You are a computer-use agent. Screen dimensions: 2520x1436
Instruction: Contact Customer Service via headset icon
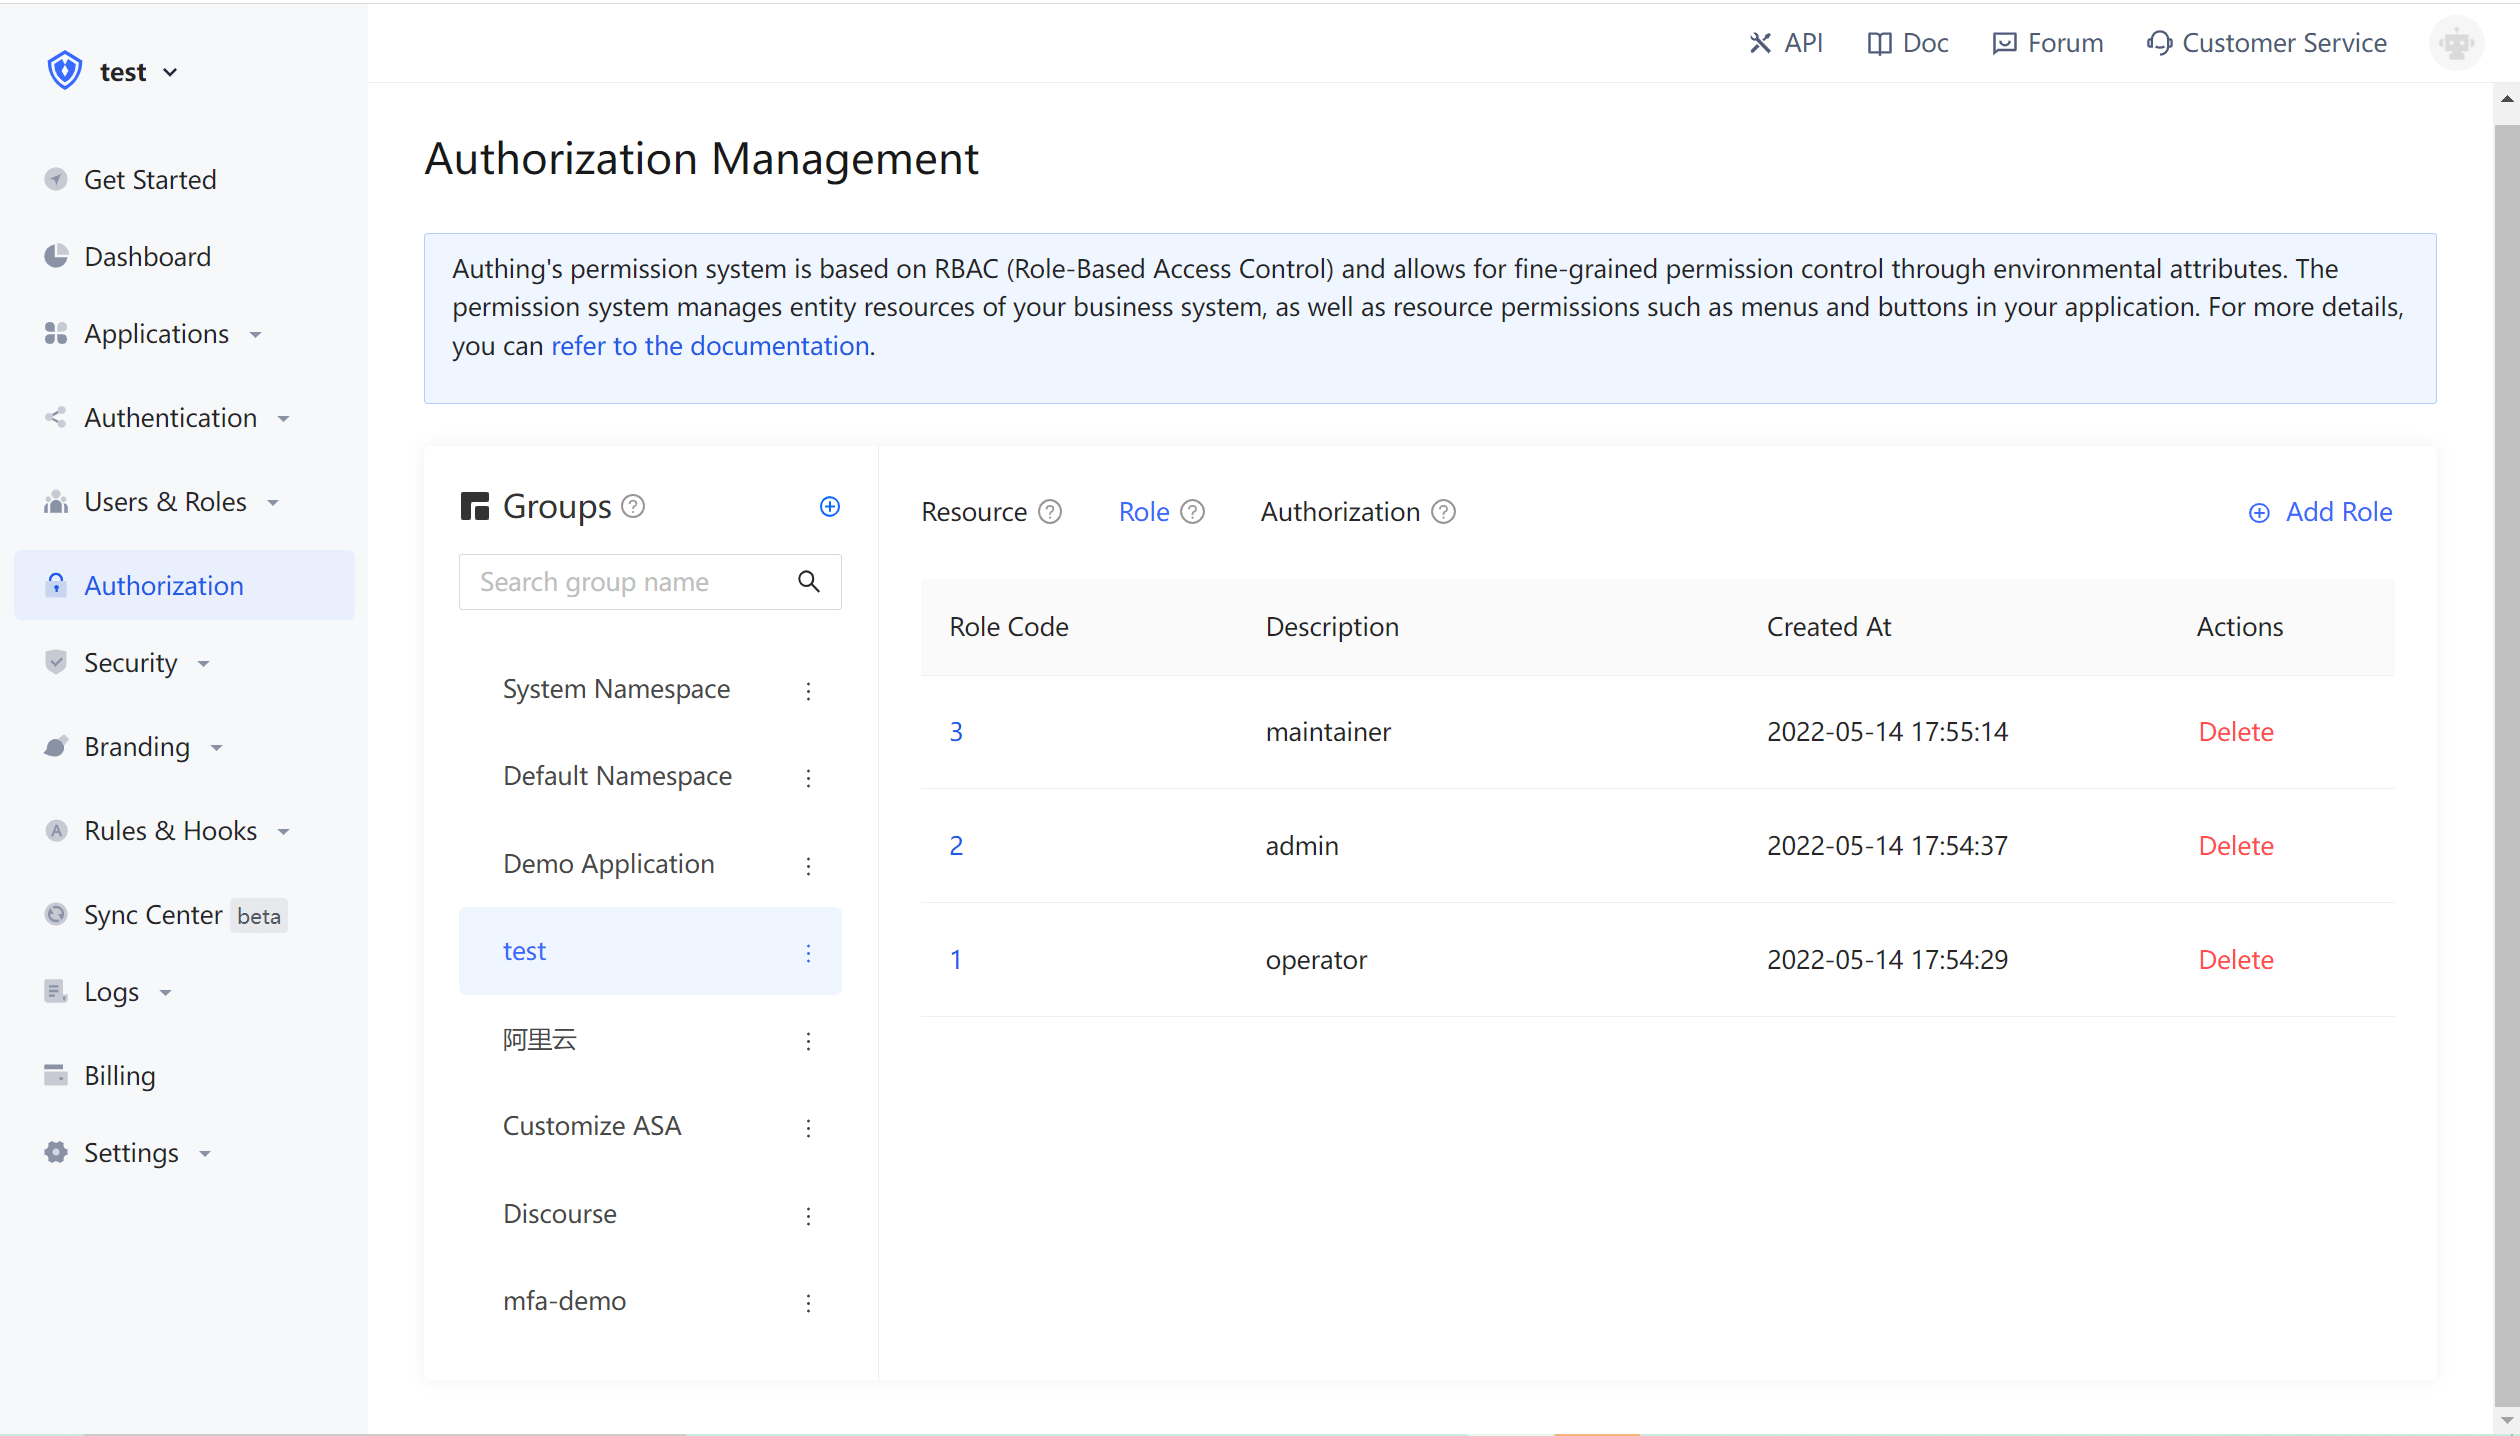(2160, 43)
